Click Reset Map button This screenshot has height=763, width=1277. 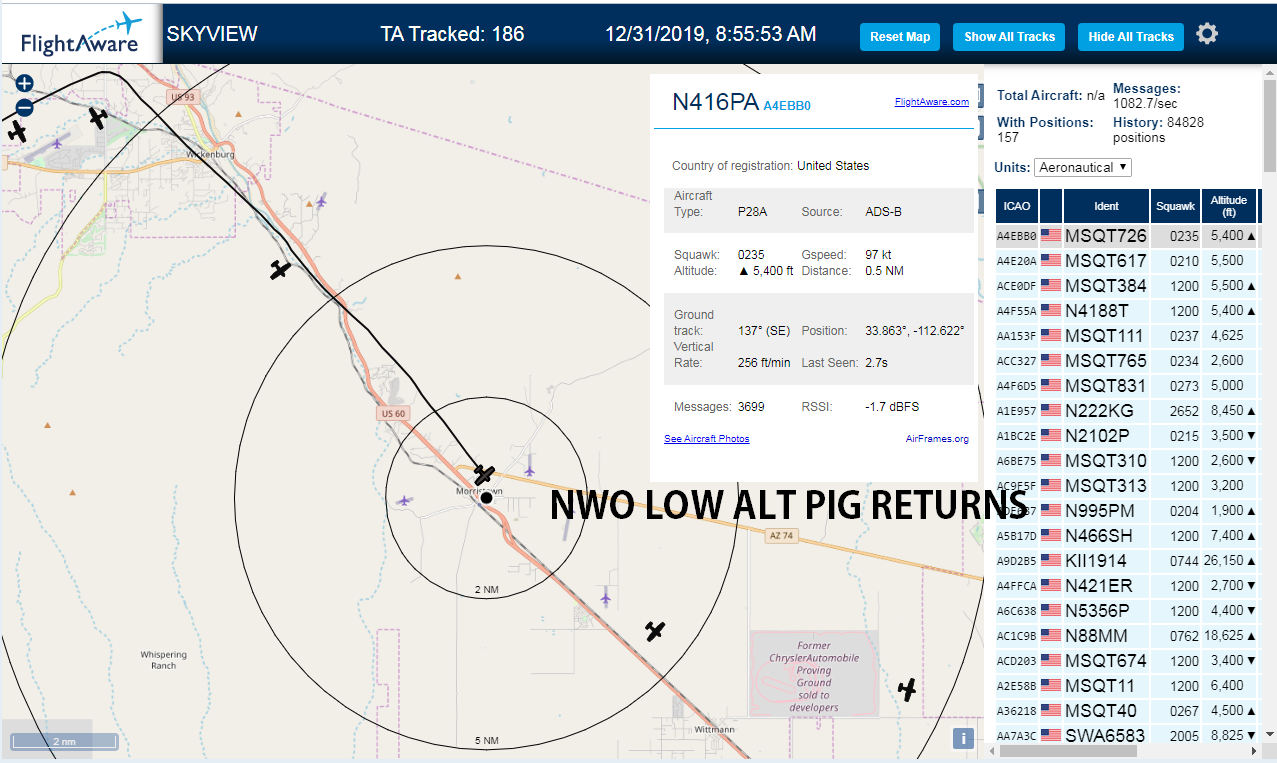click(x=900, y=37)
